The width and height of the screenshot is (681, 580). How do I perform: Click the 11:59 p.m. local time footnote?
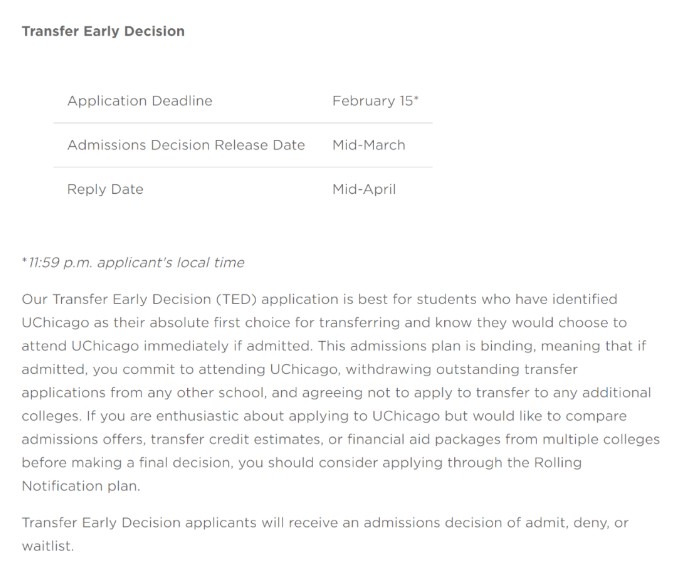point(133,262)
